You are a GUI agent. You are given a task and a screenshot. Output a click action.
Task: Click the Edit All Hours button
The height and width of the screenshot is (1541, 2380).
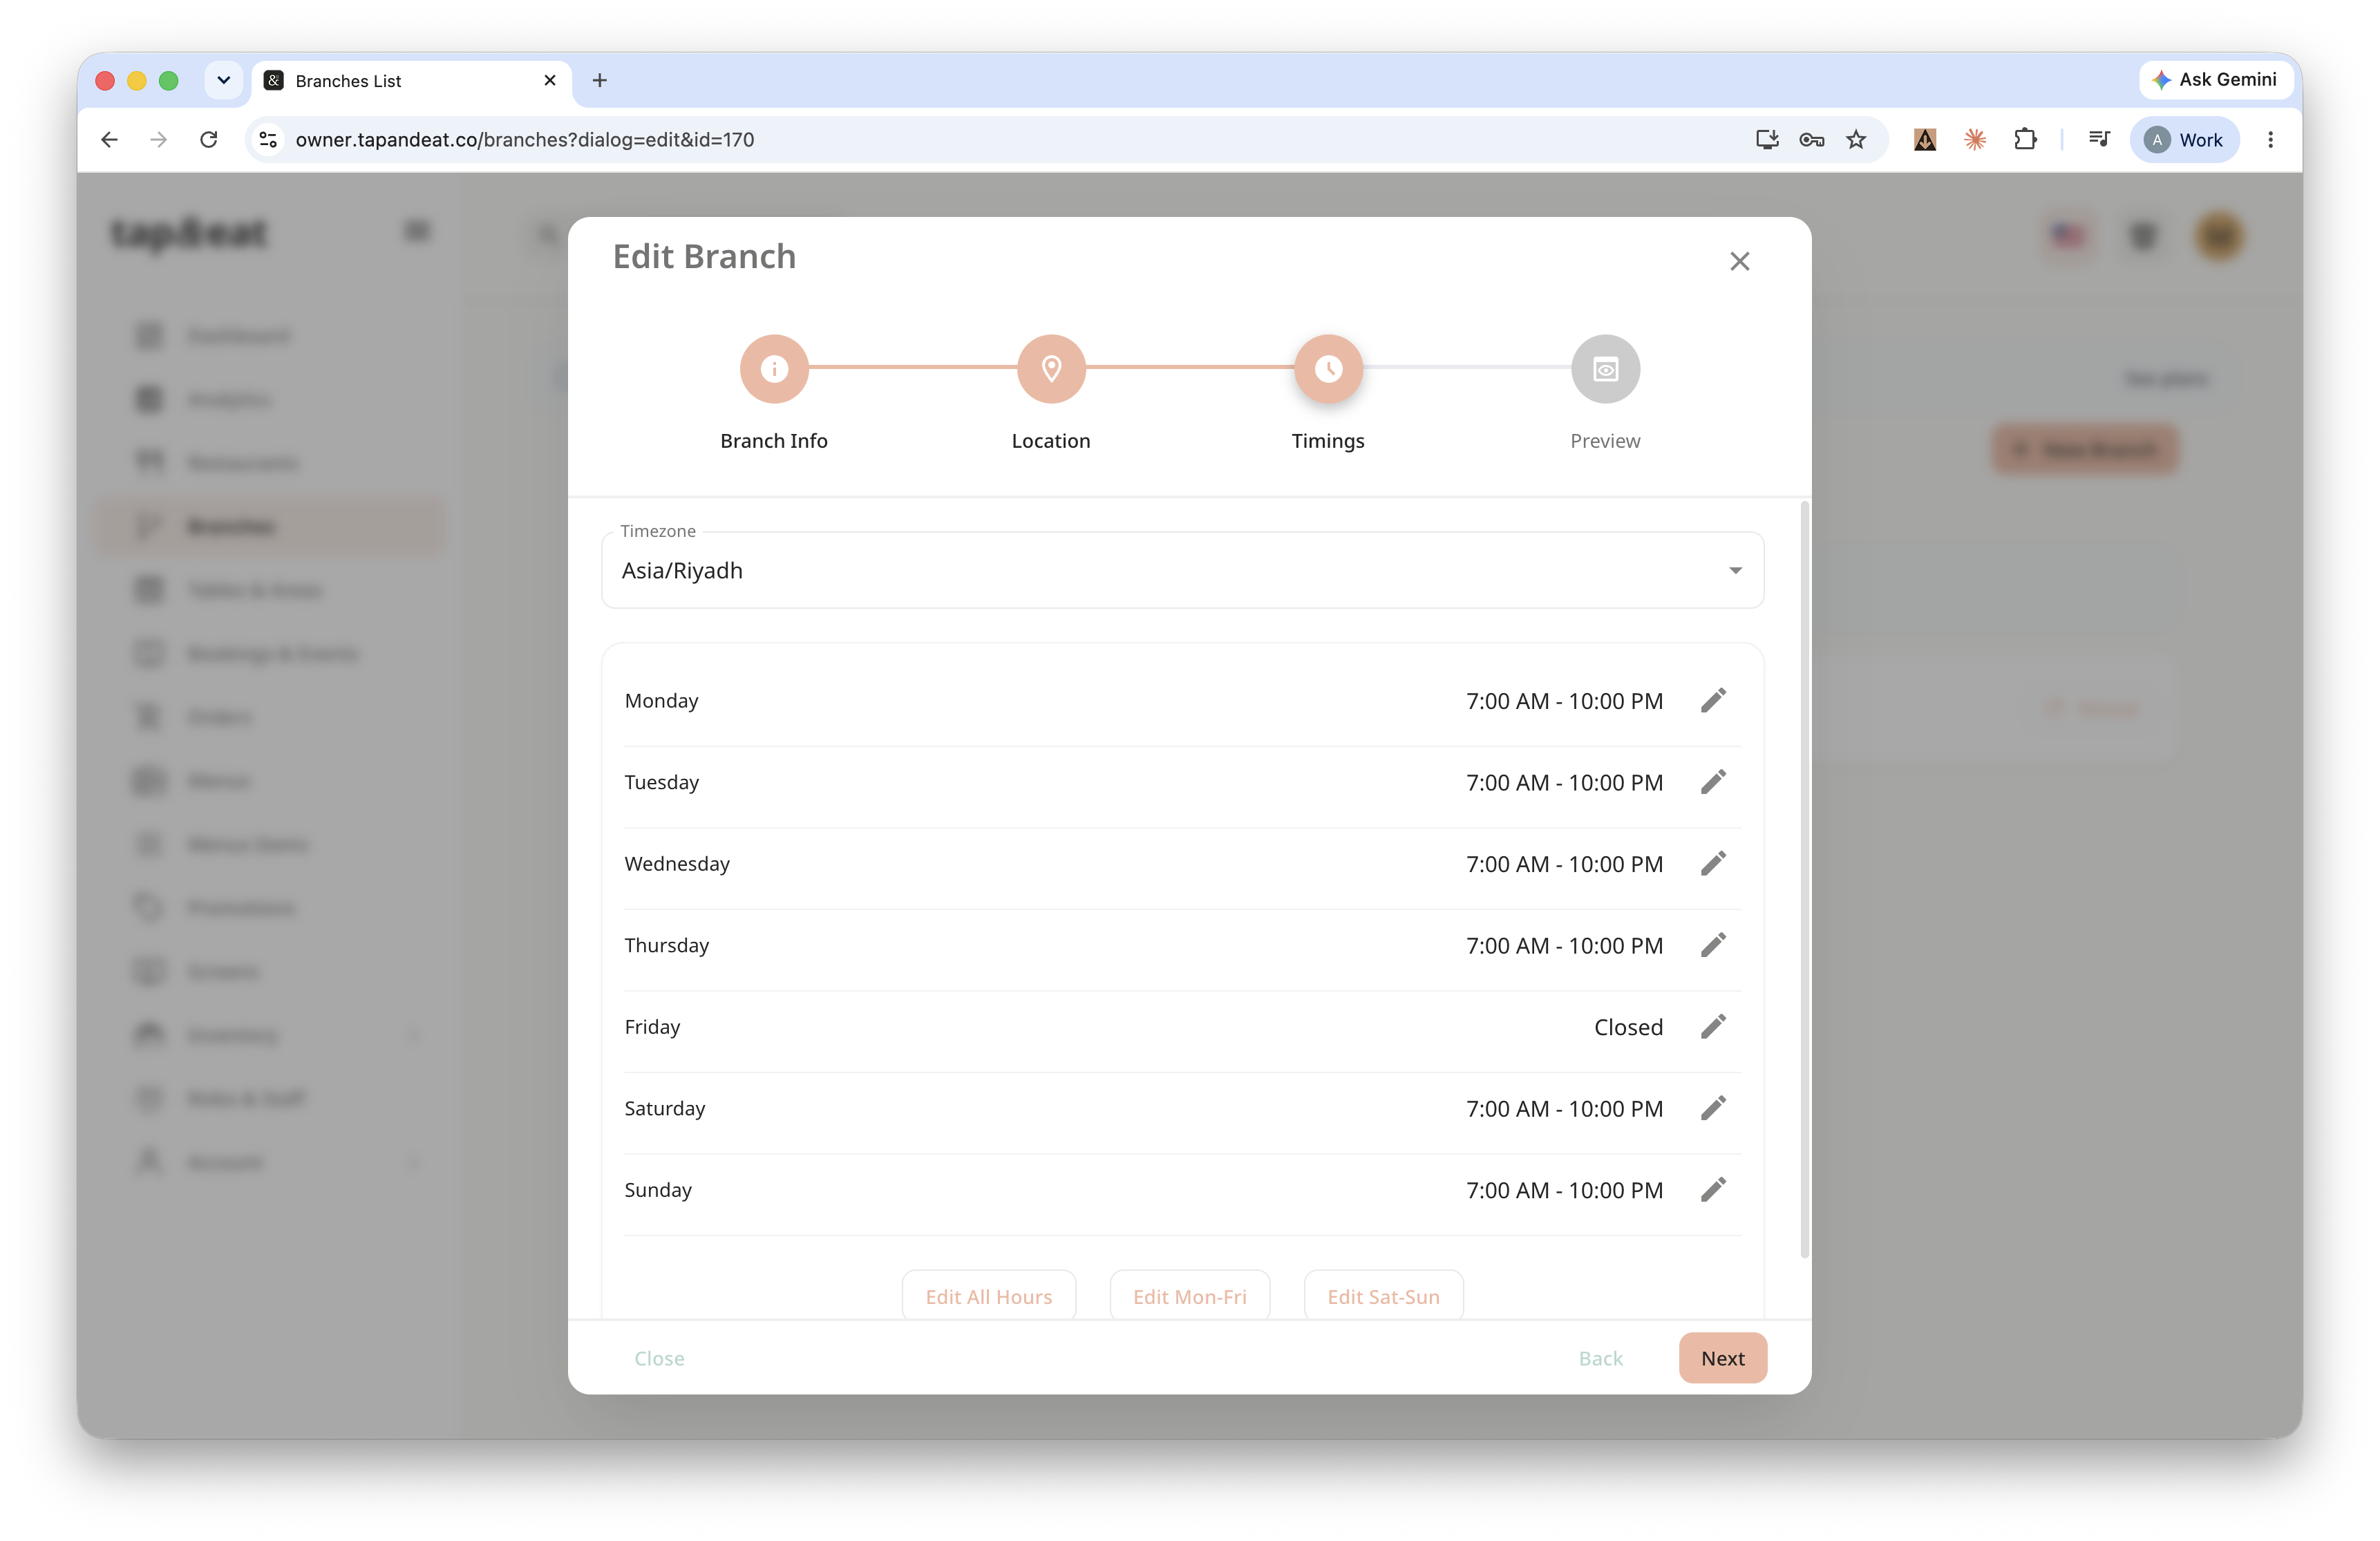(988, 1296)
